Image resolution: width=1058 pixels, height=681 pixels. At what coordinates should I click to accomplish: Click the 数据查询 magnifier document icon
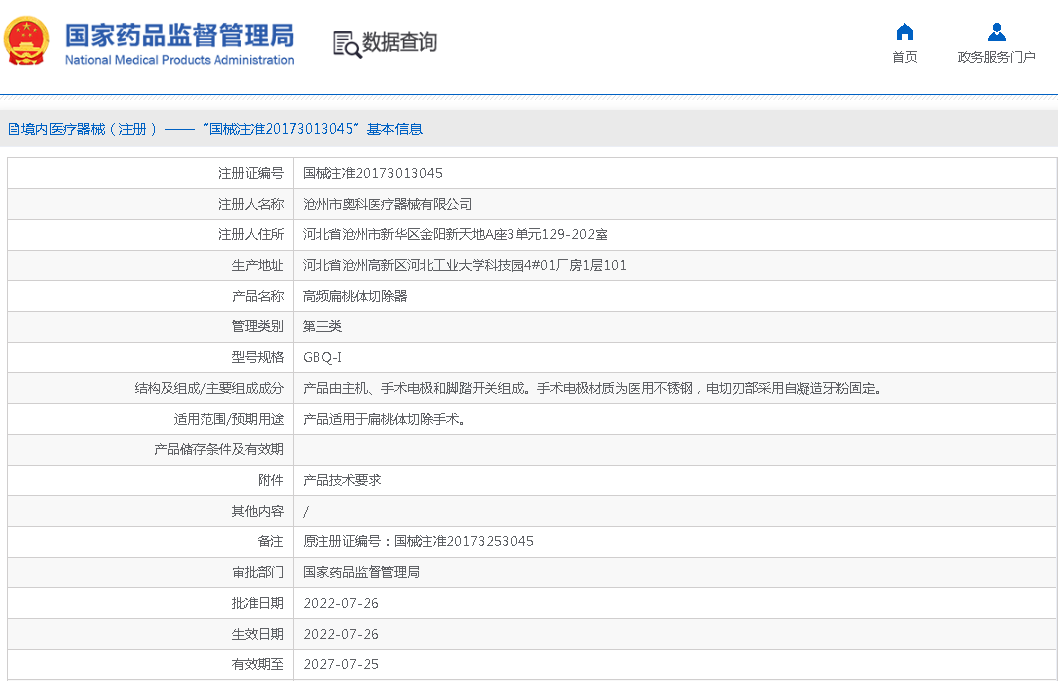click(346, 44)
